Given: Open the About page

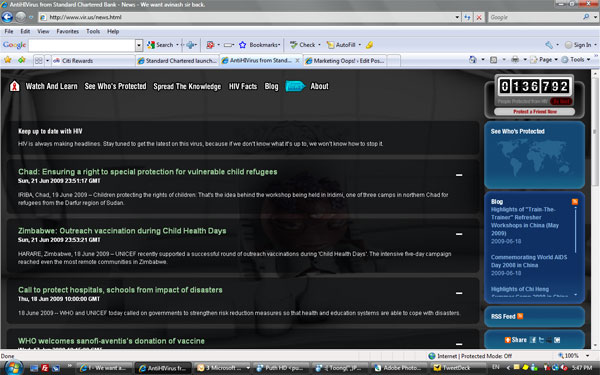Looking at the screenshot, I should tap(319, 86).
